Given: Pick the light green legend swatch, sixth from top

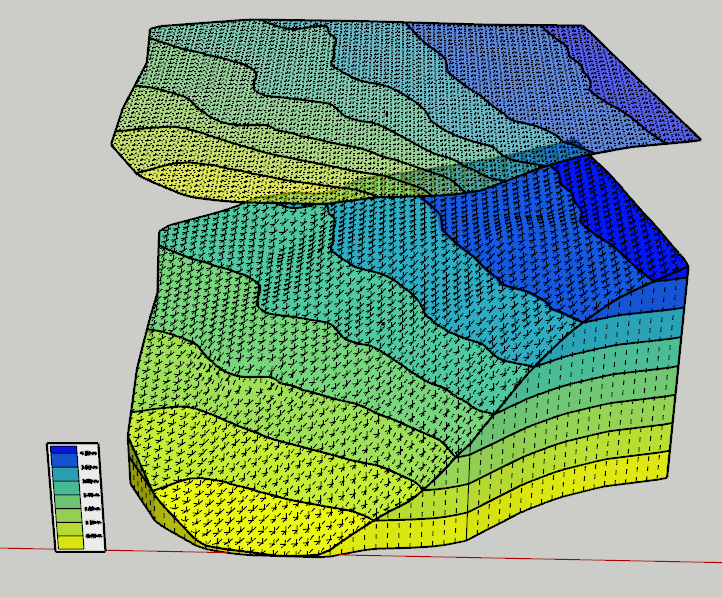Looking at the screenshot, I should click(69, 515).
